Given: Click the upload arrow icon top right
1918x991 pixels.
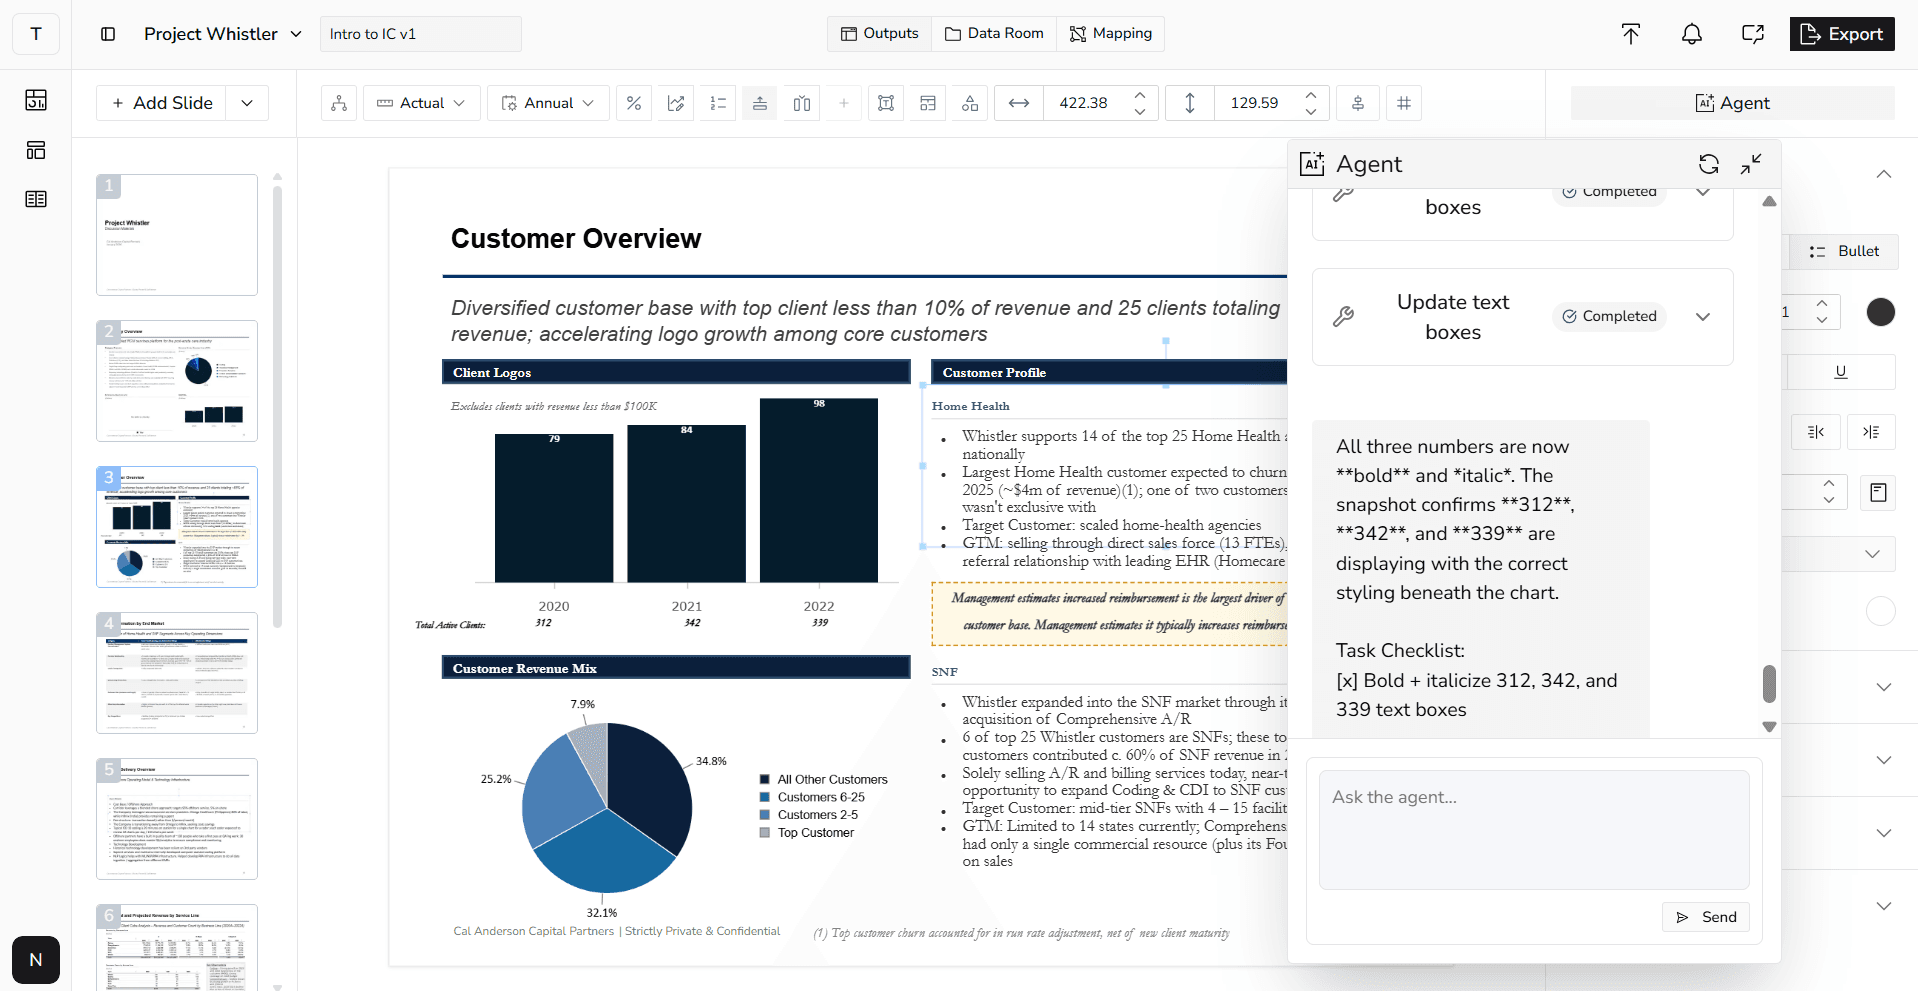Looking at the screenshot, I should click(1630, 33).
